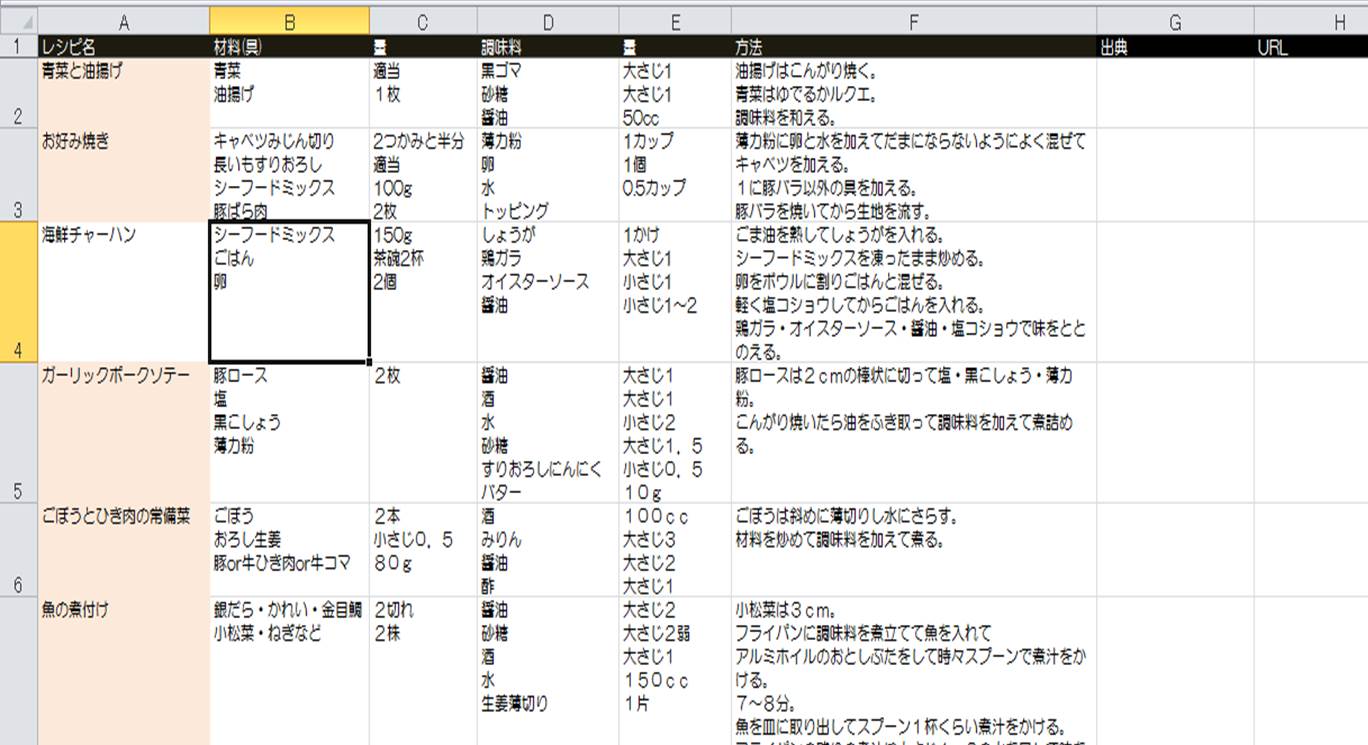Select the 調味料 header cell
Viewport: 1368px width, 745px height.
[x=548, y=47]
